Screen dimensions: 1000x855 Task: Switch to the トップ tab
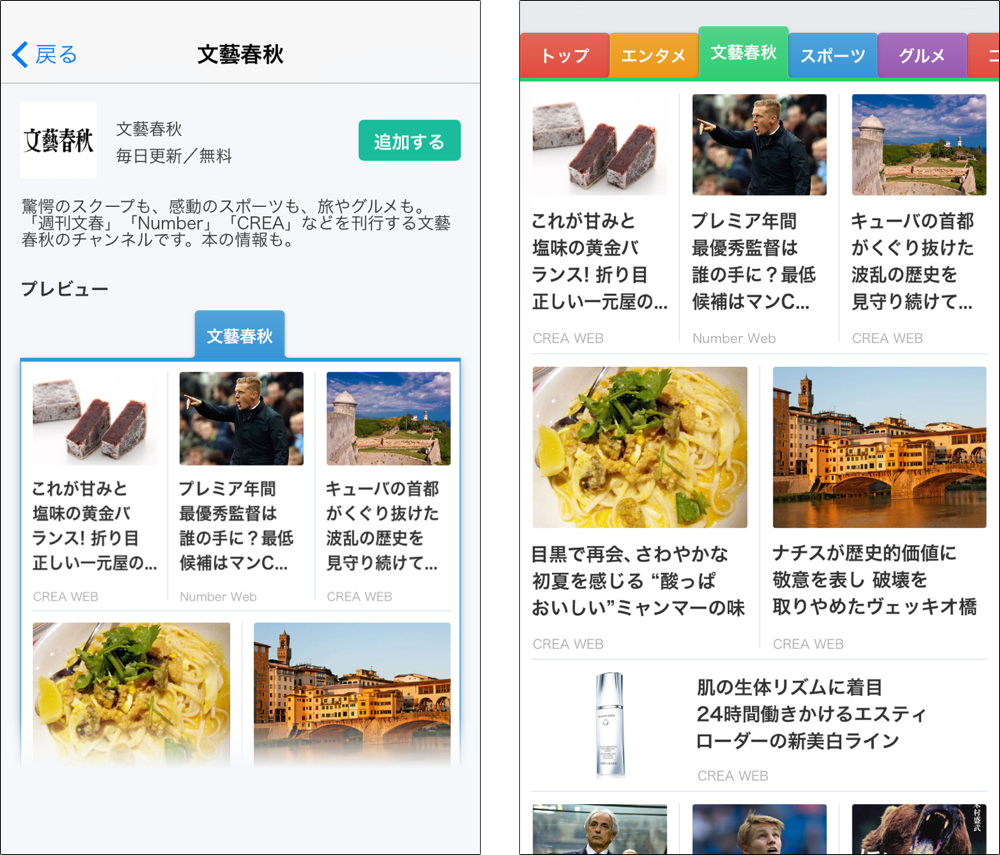pyautogui.click(x=565, y=55)
